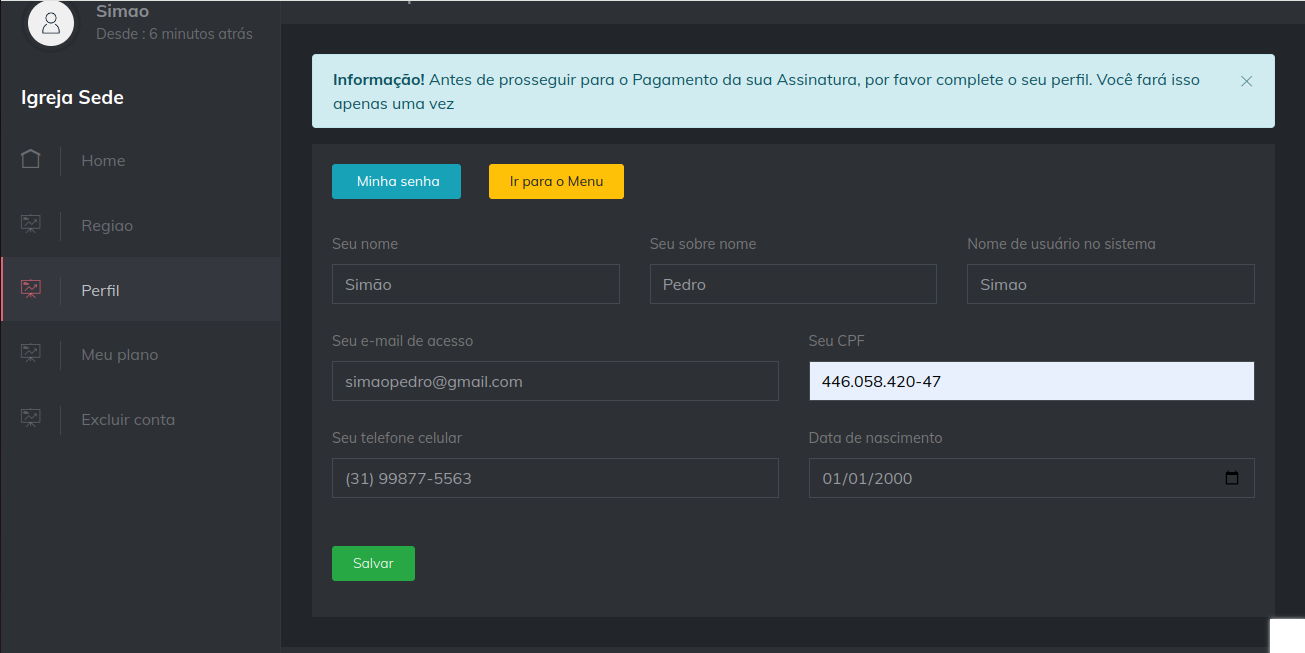Click the Perfil presentation icon
Screen dimensions: 1305x653
coord(31,290)
